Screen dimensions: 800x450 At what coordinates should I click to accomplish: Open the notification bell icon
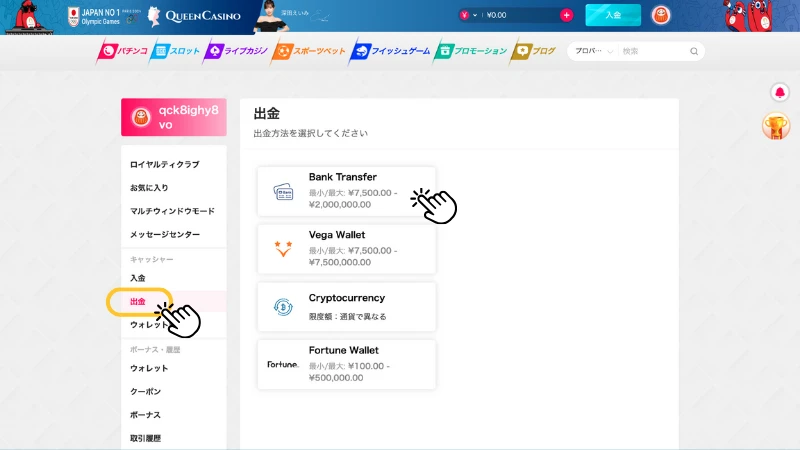coord(779,92)
